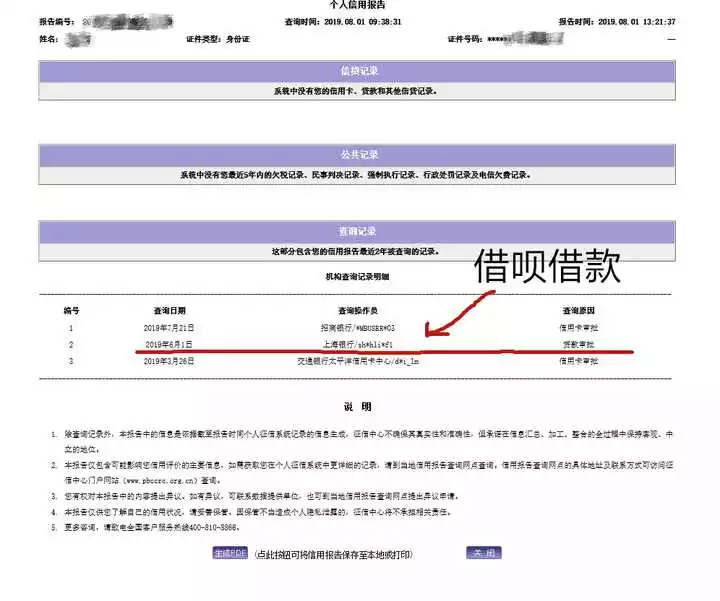Select the date 2019年3月26日

click(169, 361)
